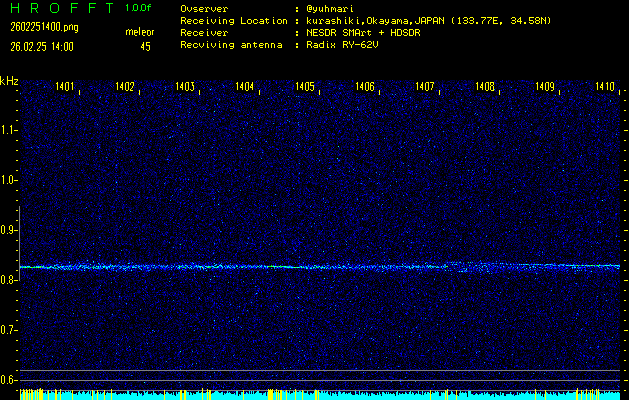Click the 26.02.25 14:00 timestamp
The height and width of the screenshot is (400, 629).
[x=43, y=46]
